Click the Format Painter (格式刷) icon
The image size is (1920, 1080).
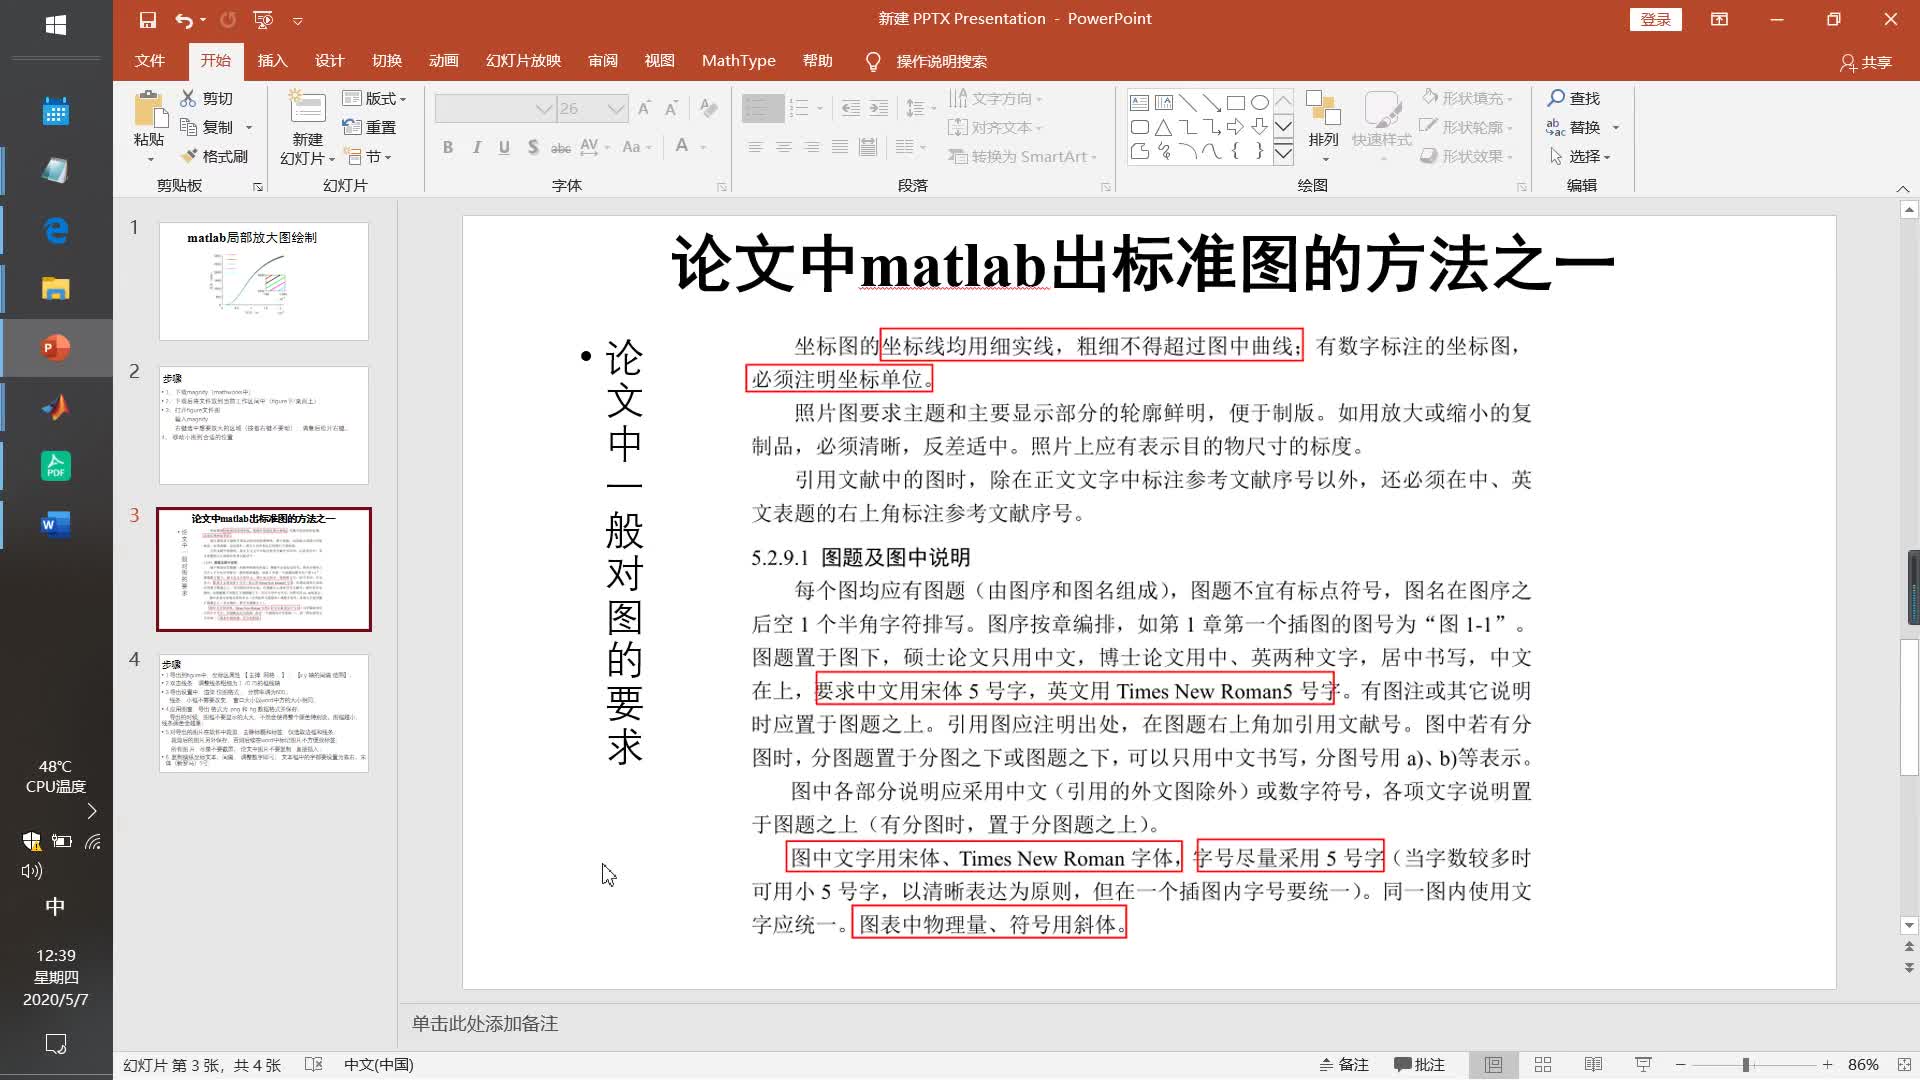click(189, 156)
